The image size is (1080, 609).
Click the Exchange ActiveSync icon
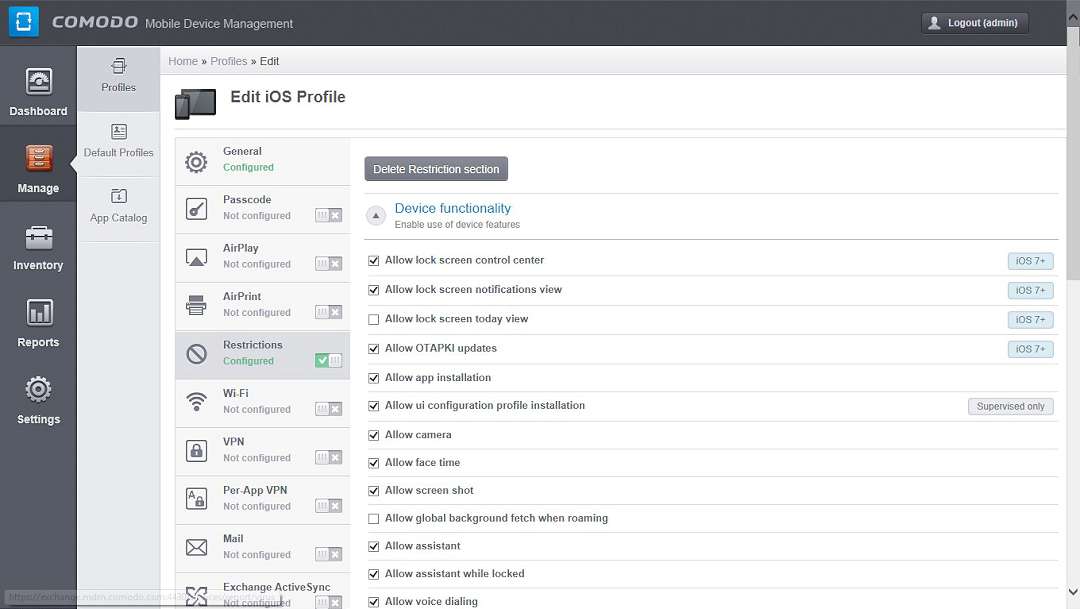[x=196, y=596]
